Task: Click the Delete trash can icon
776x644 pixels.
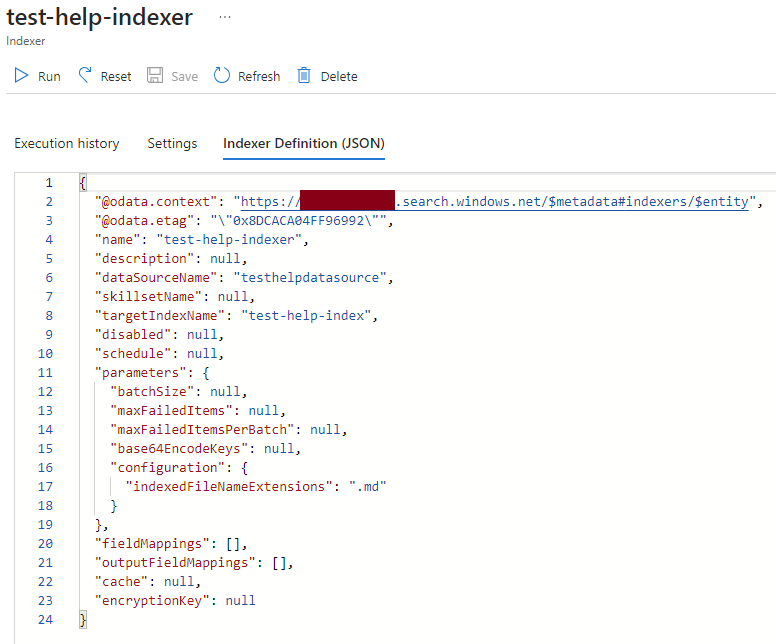Action: point(304,75)
